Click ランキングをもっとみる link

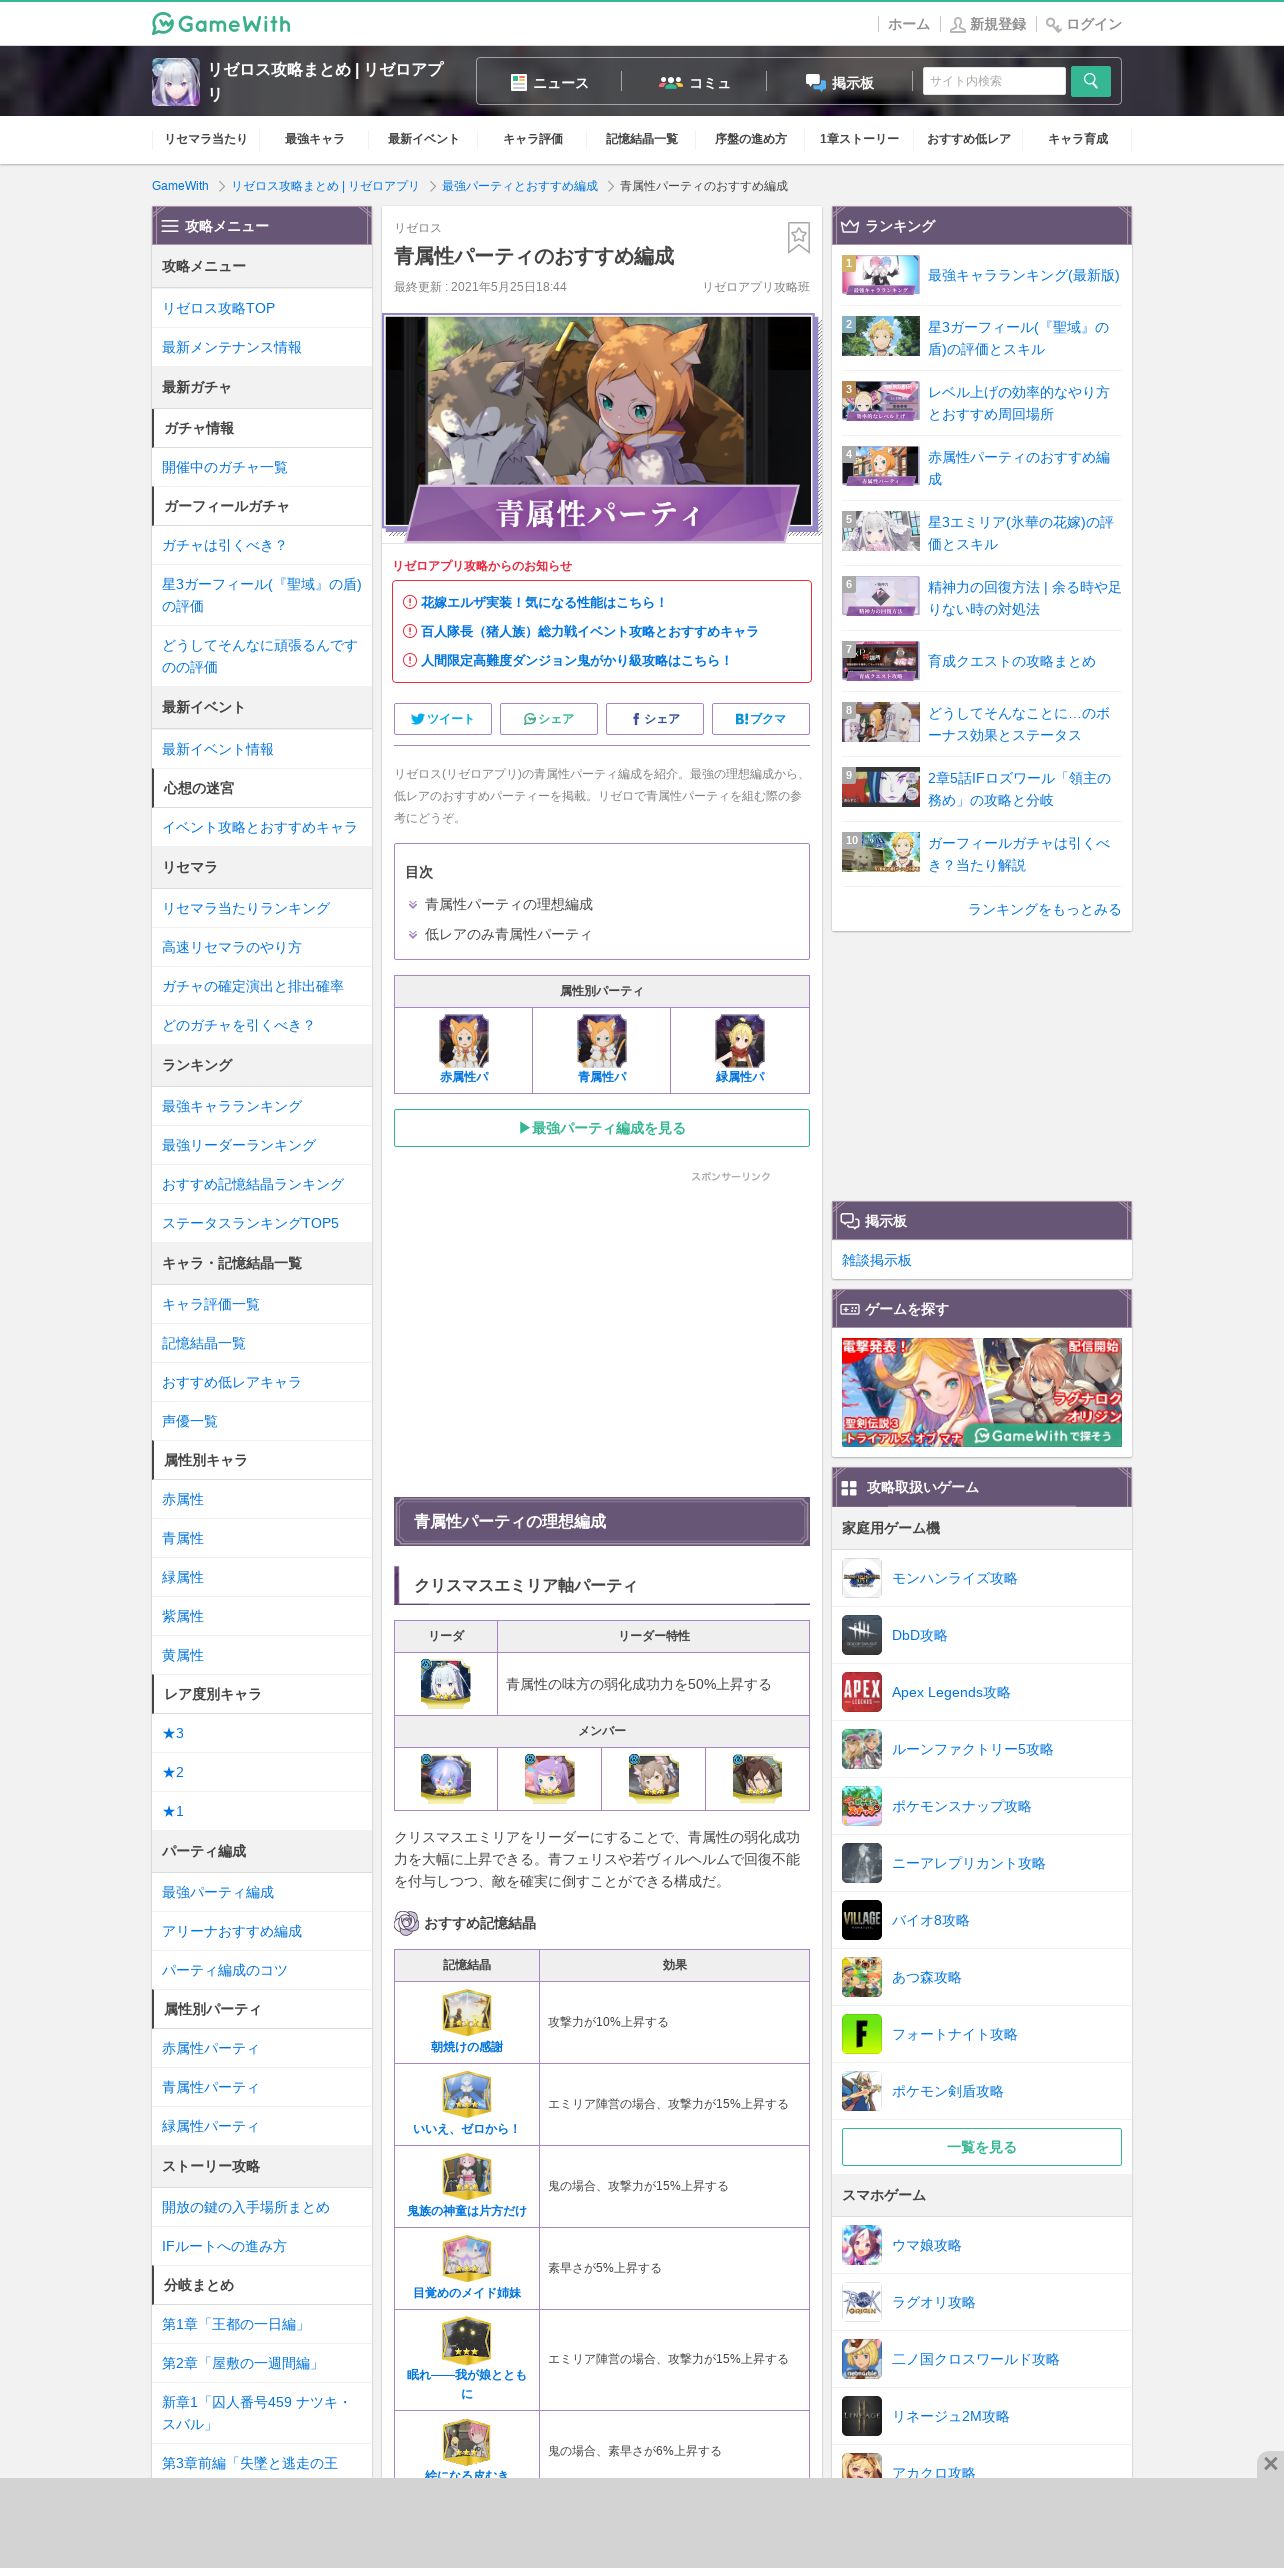[1044, 909]
